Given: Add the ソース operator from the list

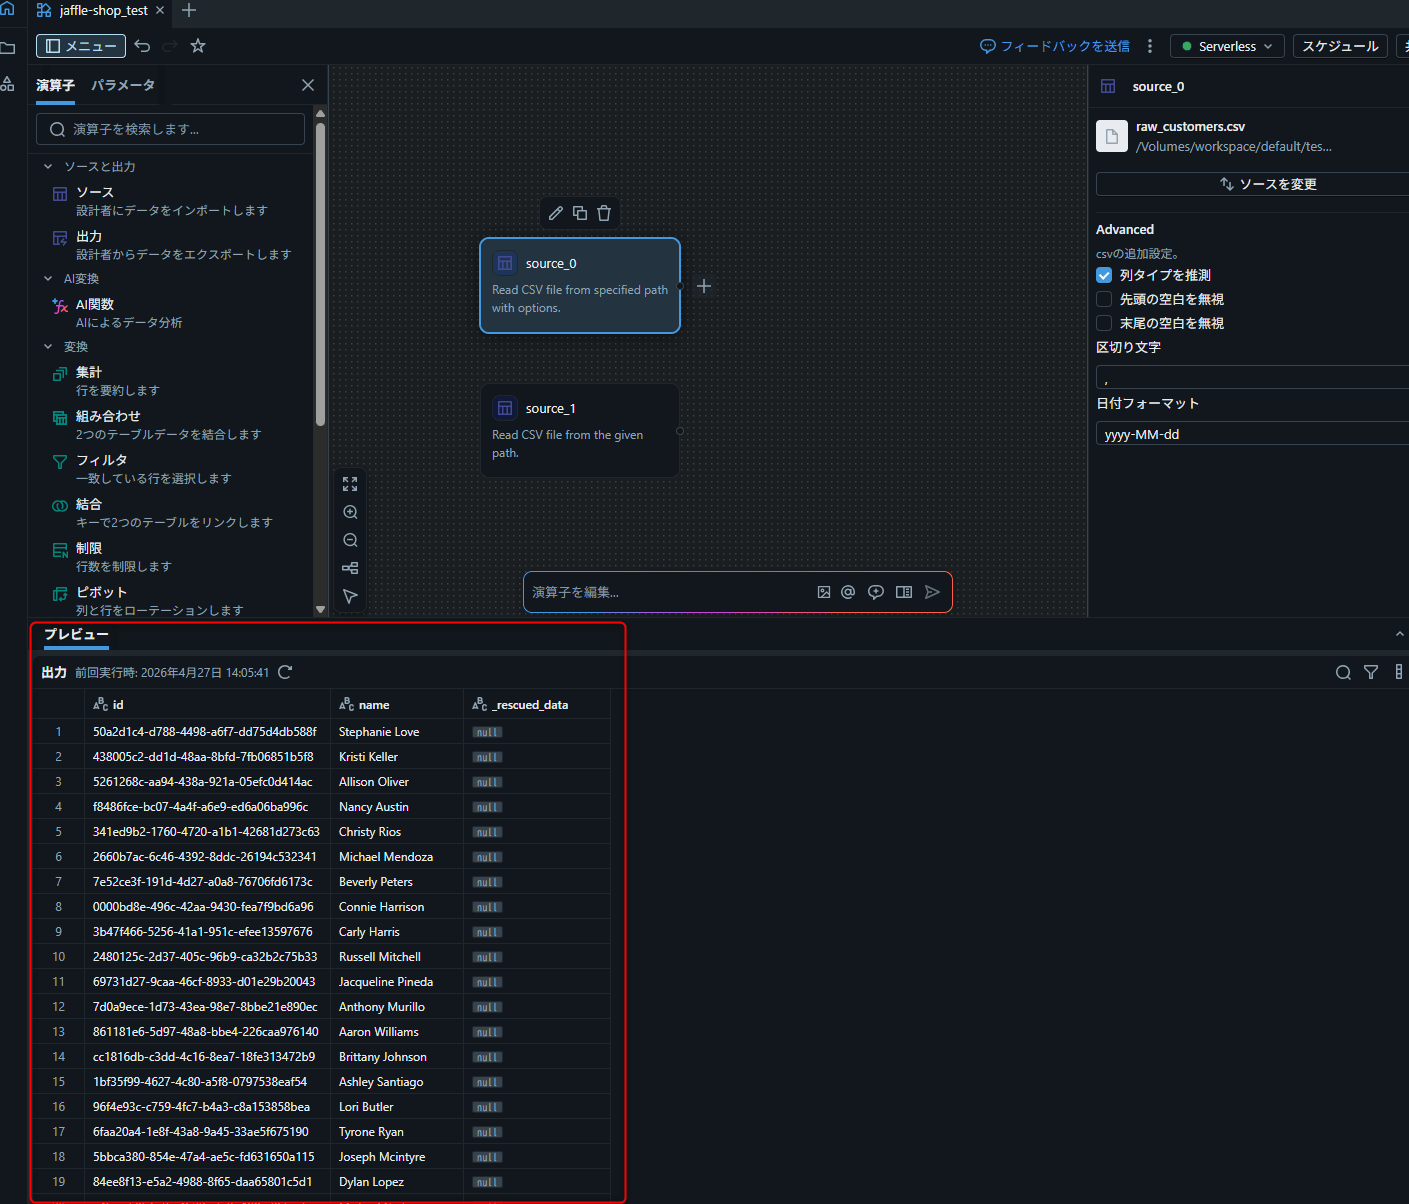Looking at the screenshot, I should pyautogui.click(x=172, y=201).
